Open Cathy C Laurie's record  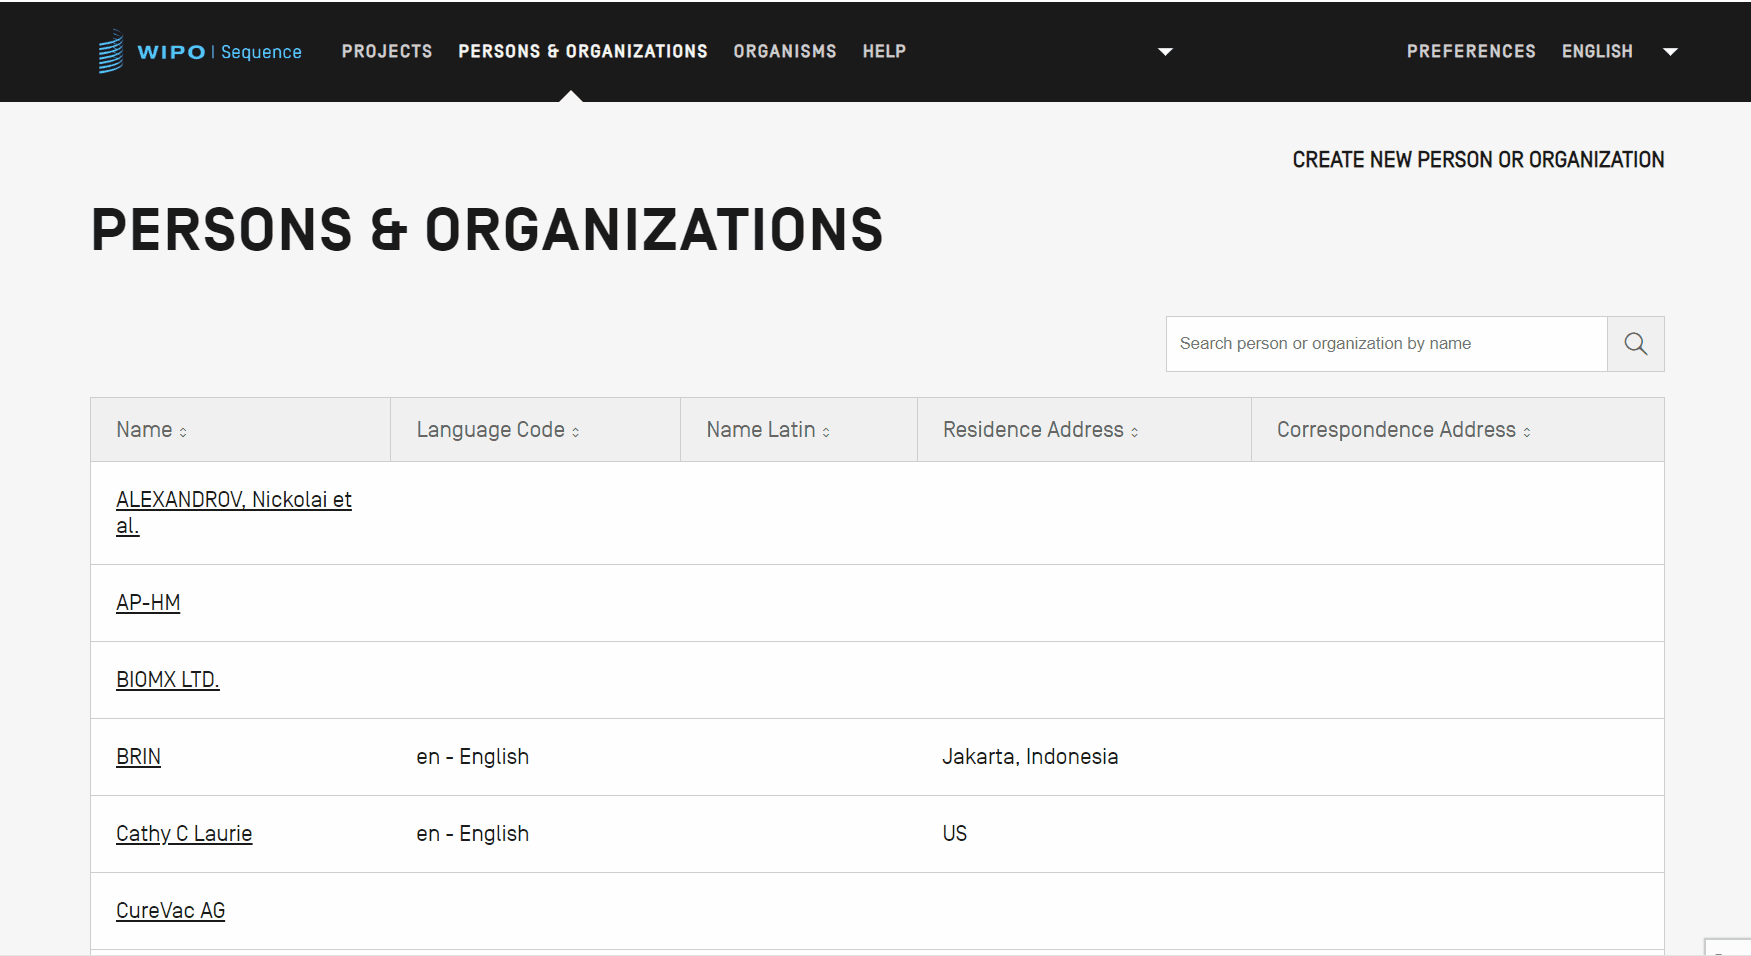click(184, 834)
